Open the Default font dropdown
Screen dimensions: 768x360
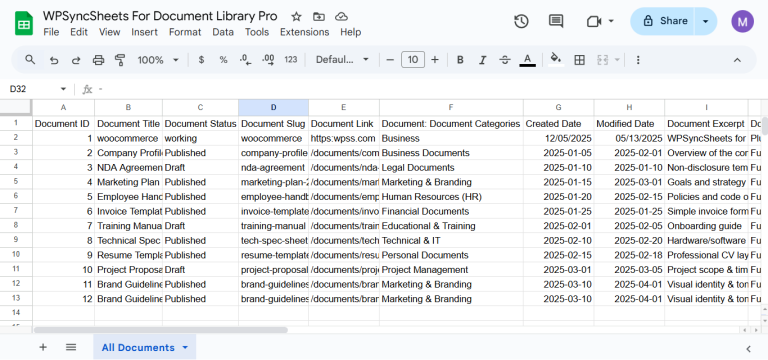(x=342, y=60)
